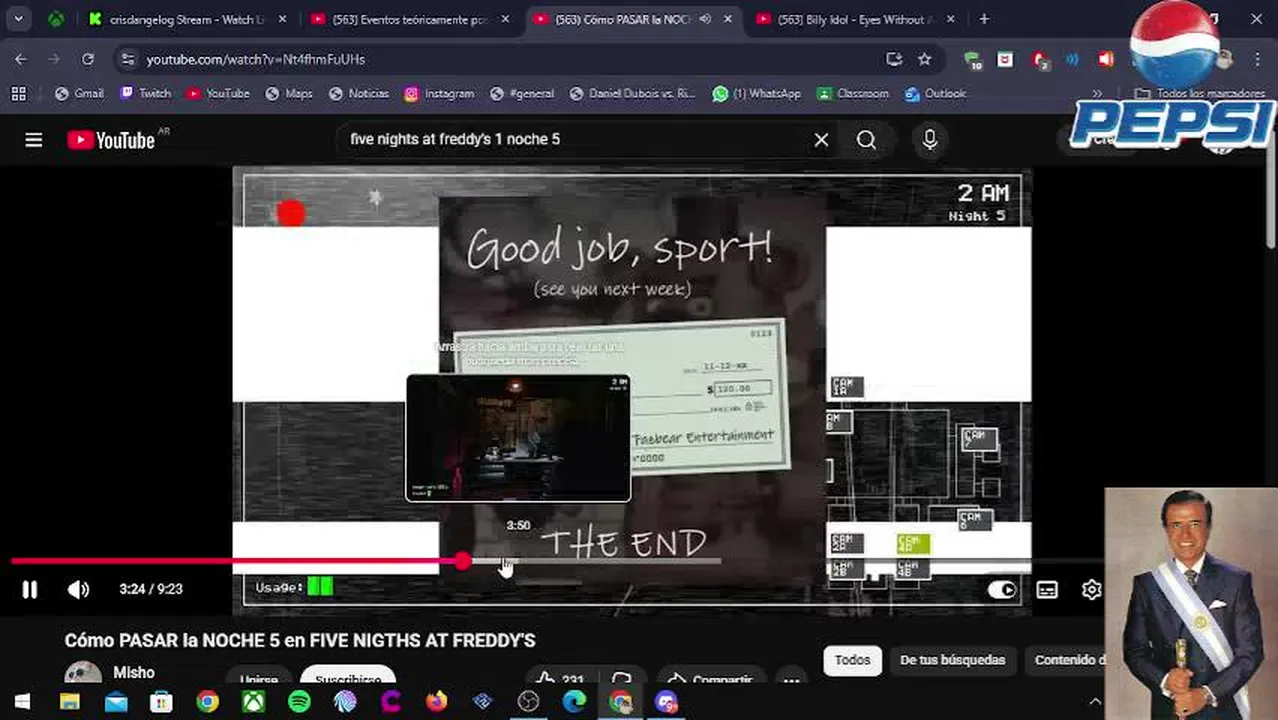Image resolution: width=1278 pixels, height=720 pixels.
Task: Go back in the browser
Action: 21,59
